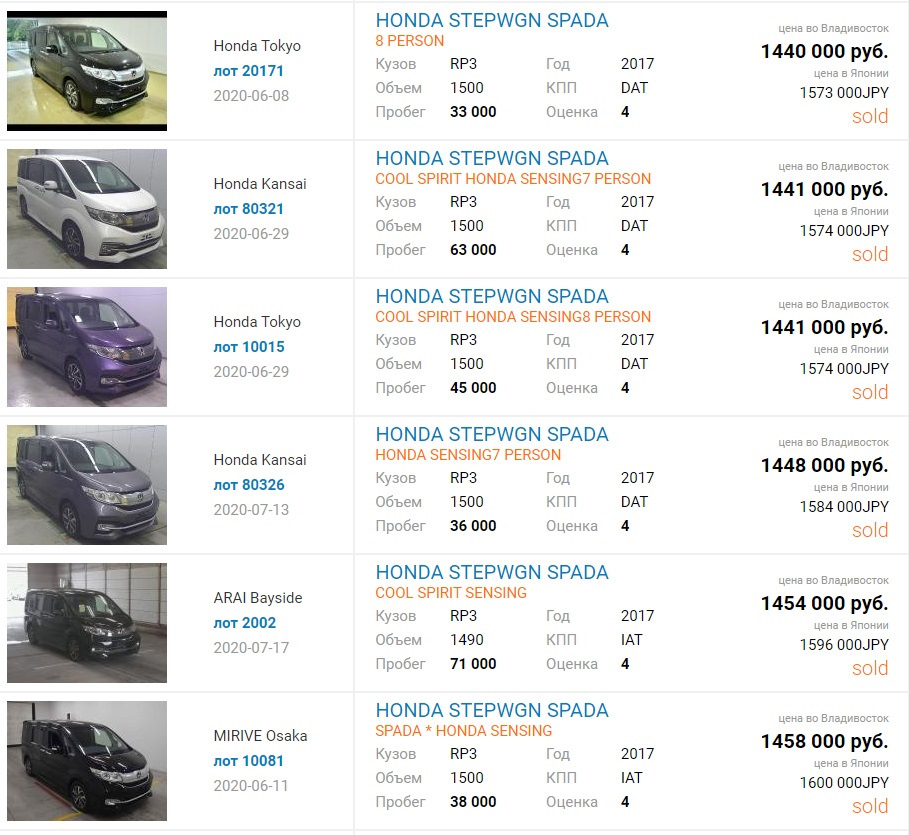Select the лот 10081 link
This screenshot has height=835, width=909.
click(249, 761)
